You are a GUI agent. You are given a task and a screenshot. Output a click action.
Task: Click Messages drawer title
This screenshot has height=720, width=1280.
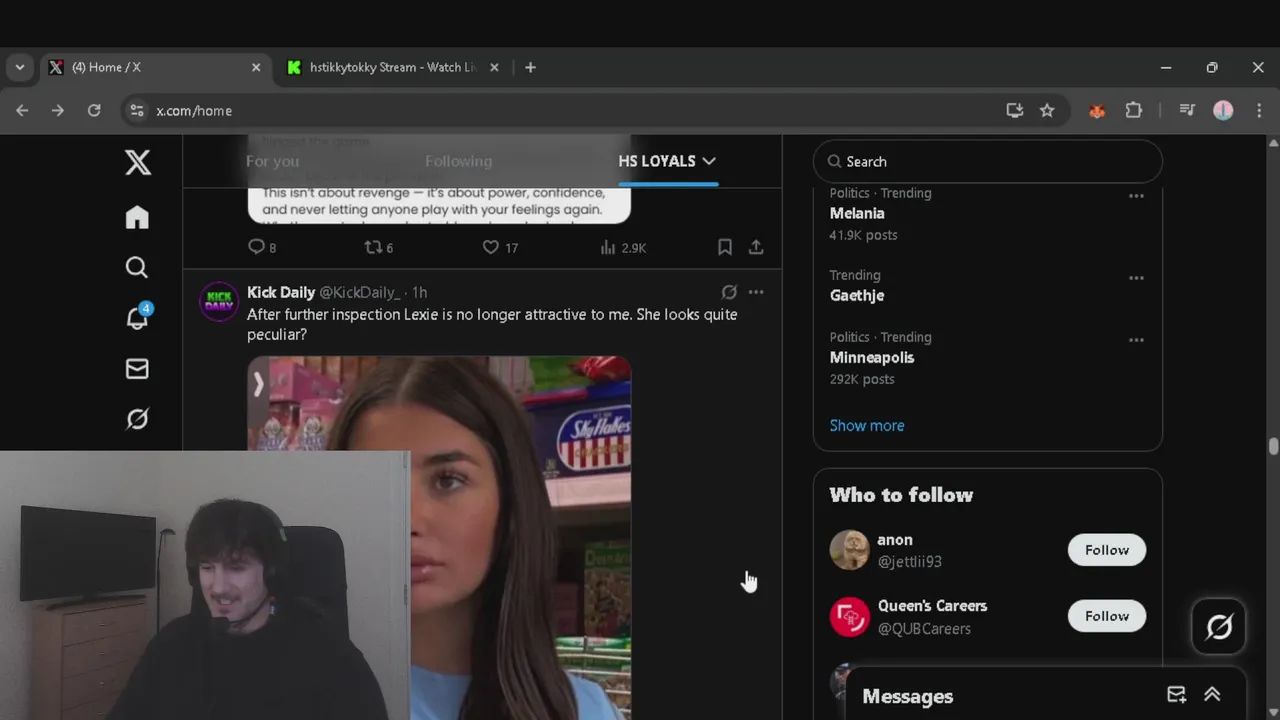908,696
